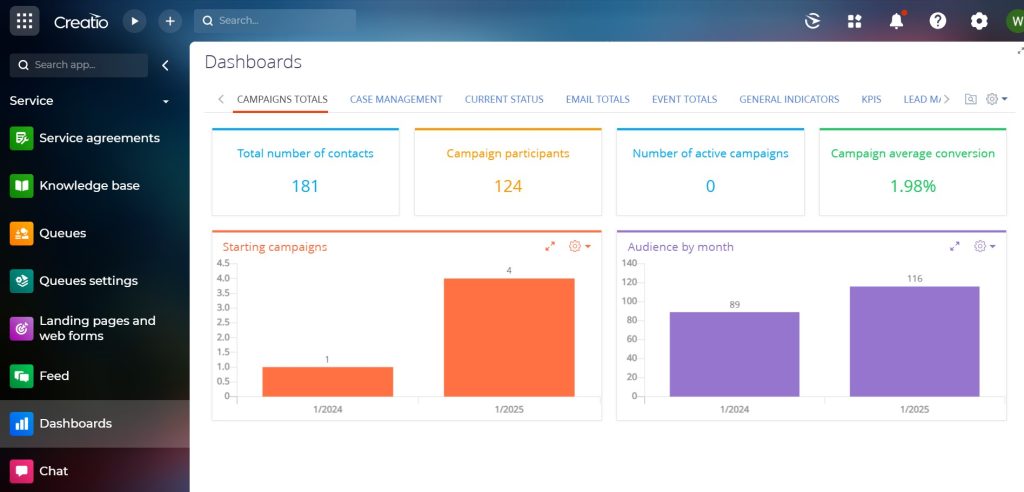Open Audience by month settings dropdown

[x=985, y=246]
